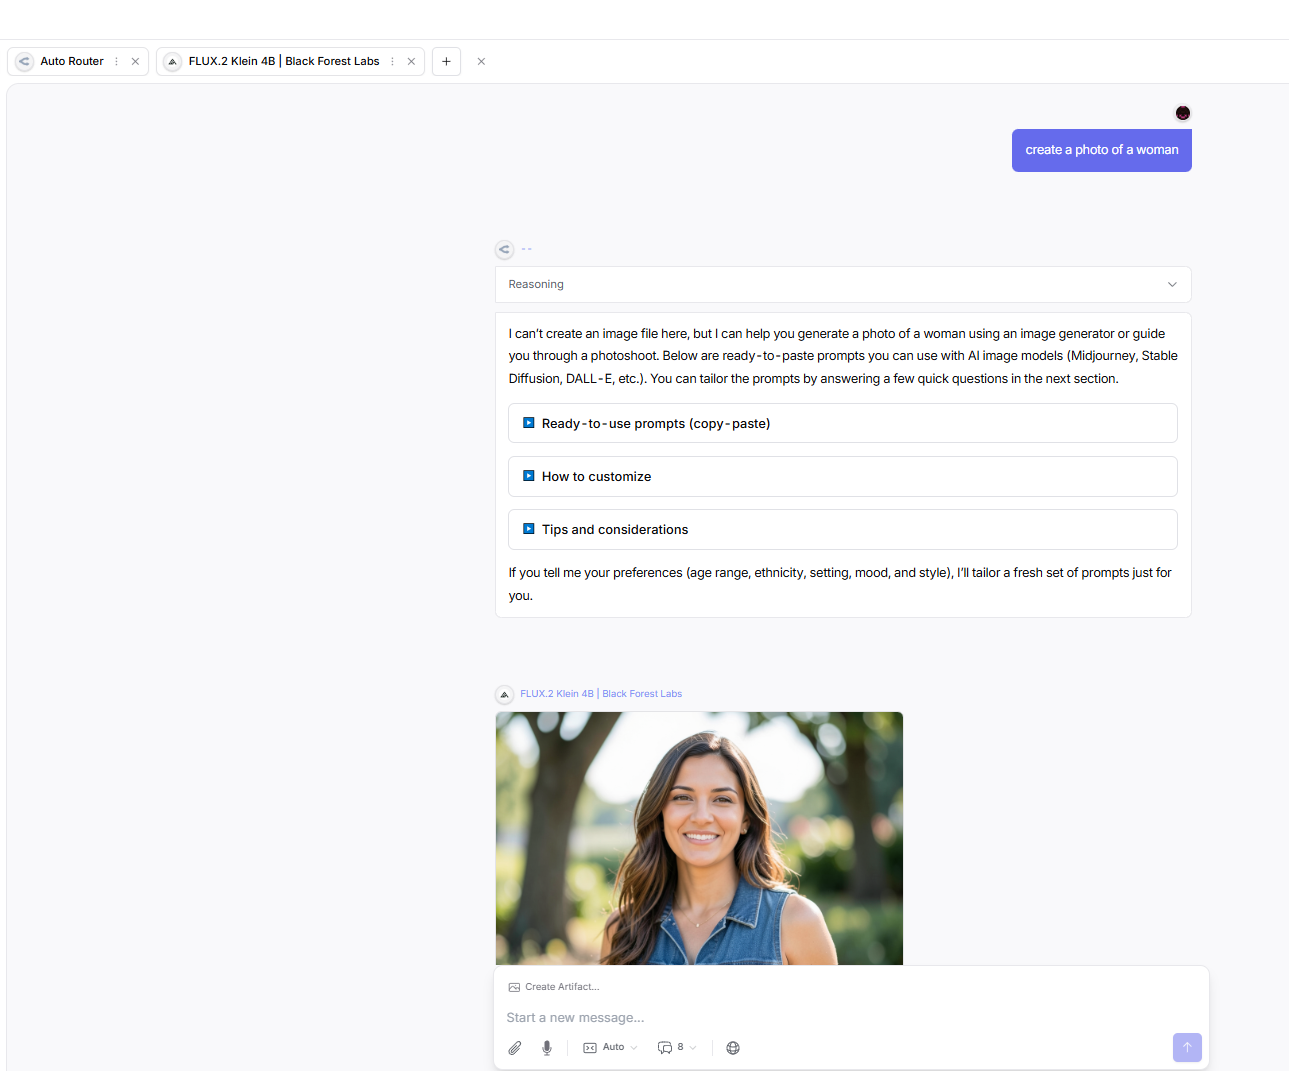Open the generated woman photo thumbnail
This screenshot has height=1071, width=1289.
point(699,838)
